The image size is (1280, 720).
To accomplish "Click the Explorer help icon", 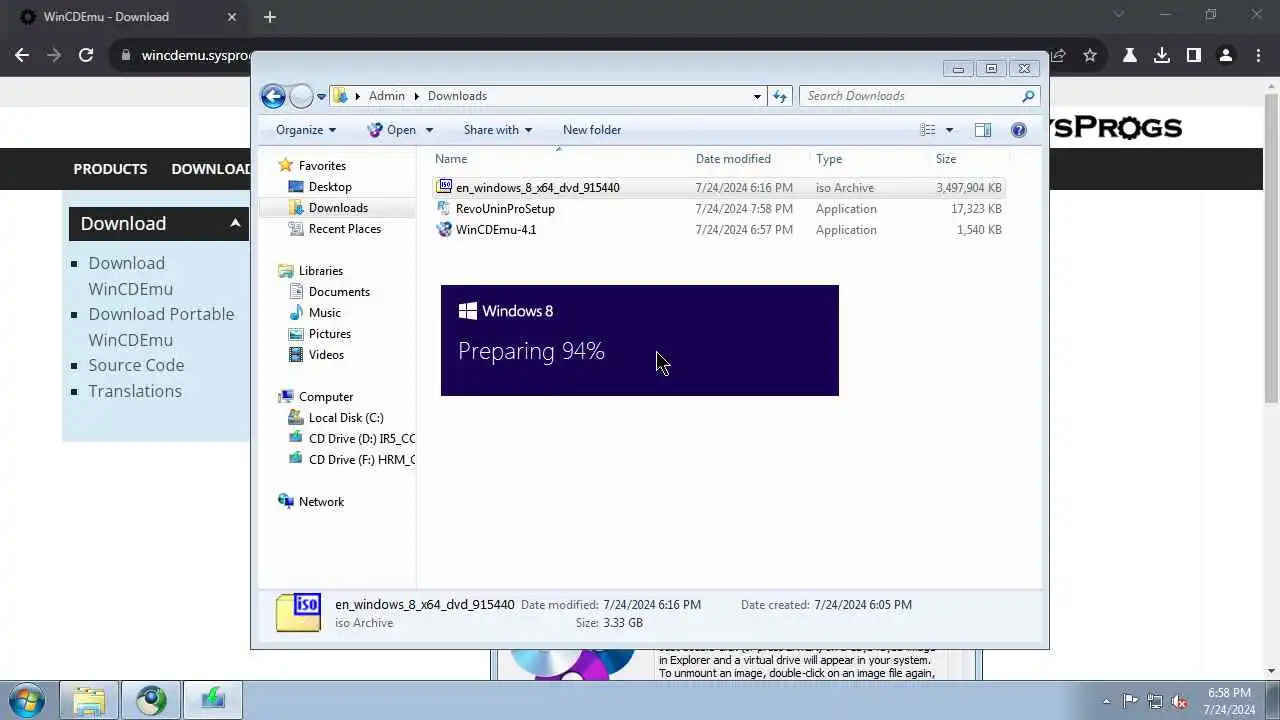I will pos(1019,130).
